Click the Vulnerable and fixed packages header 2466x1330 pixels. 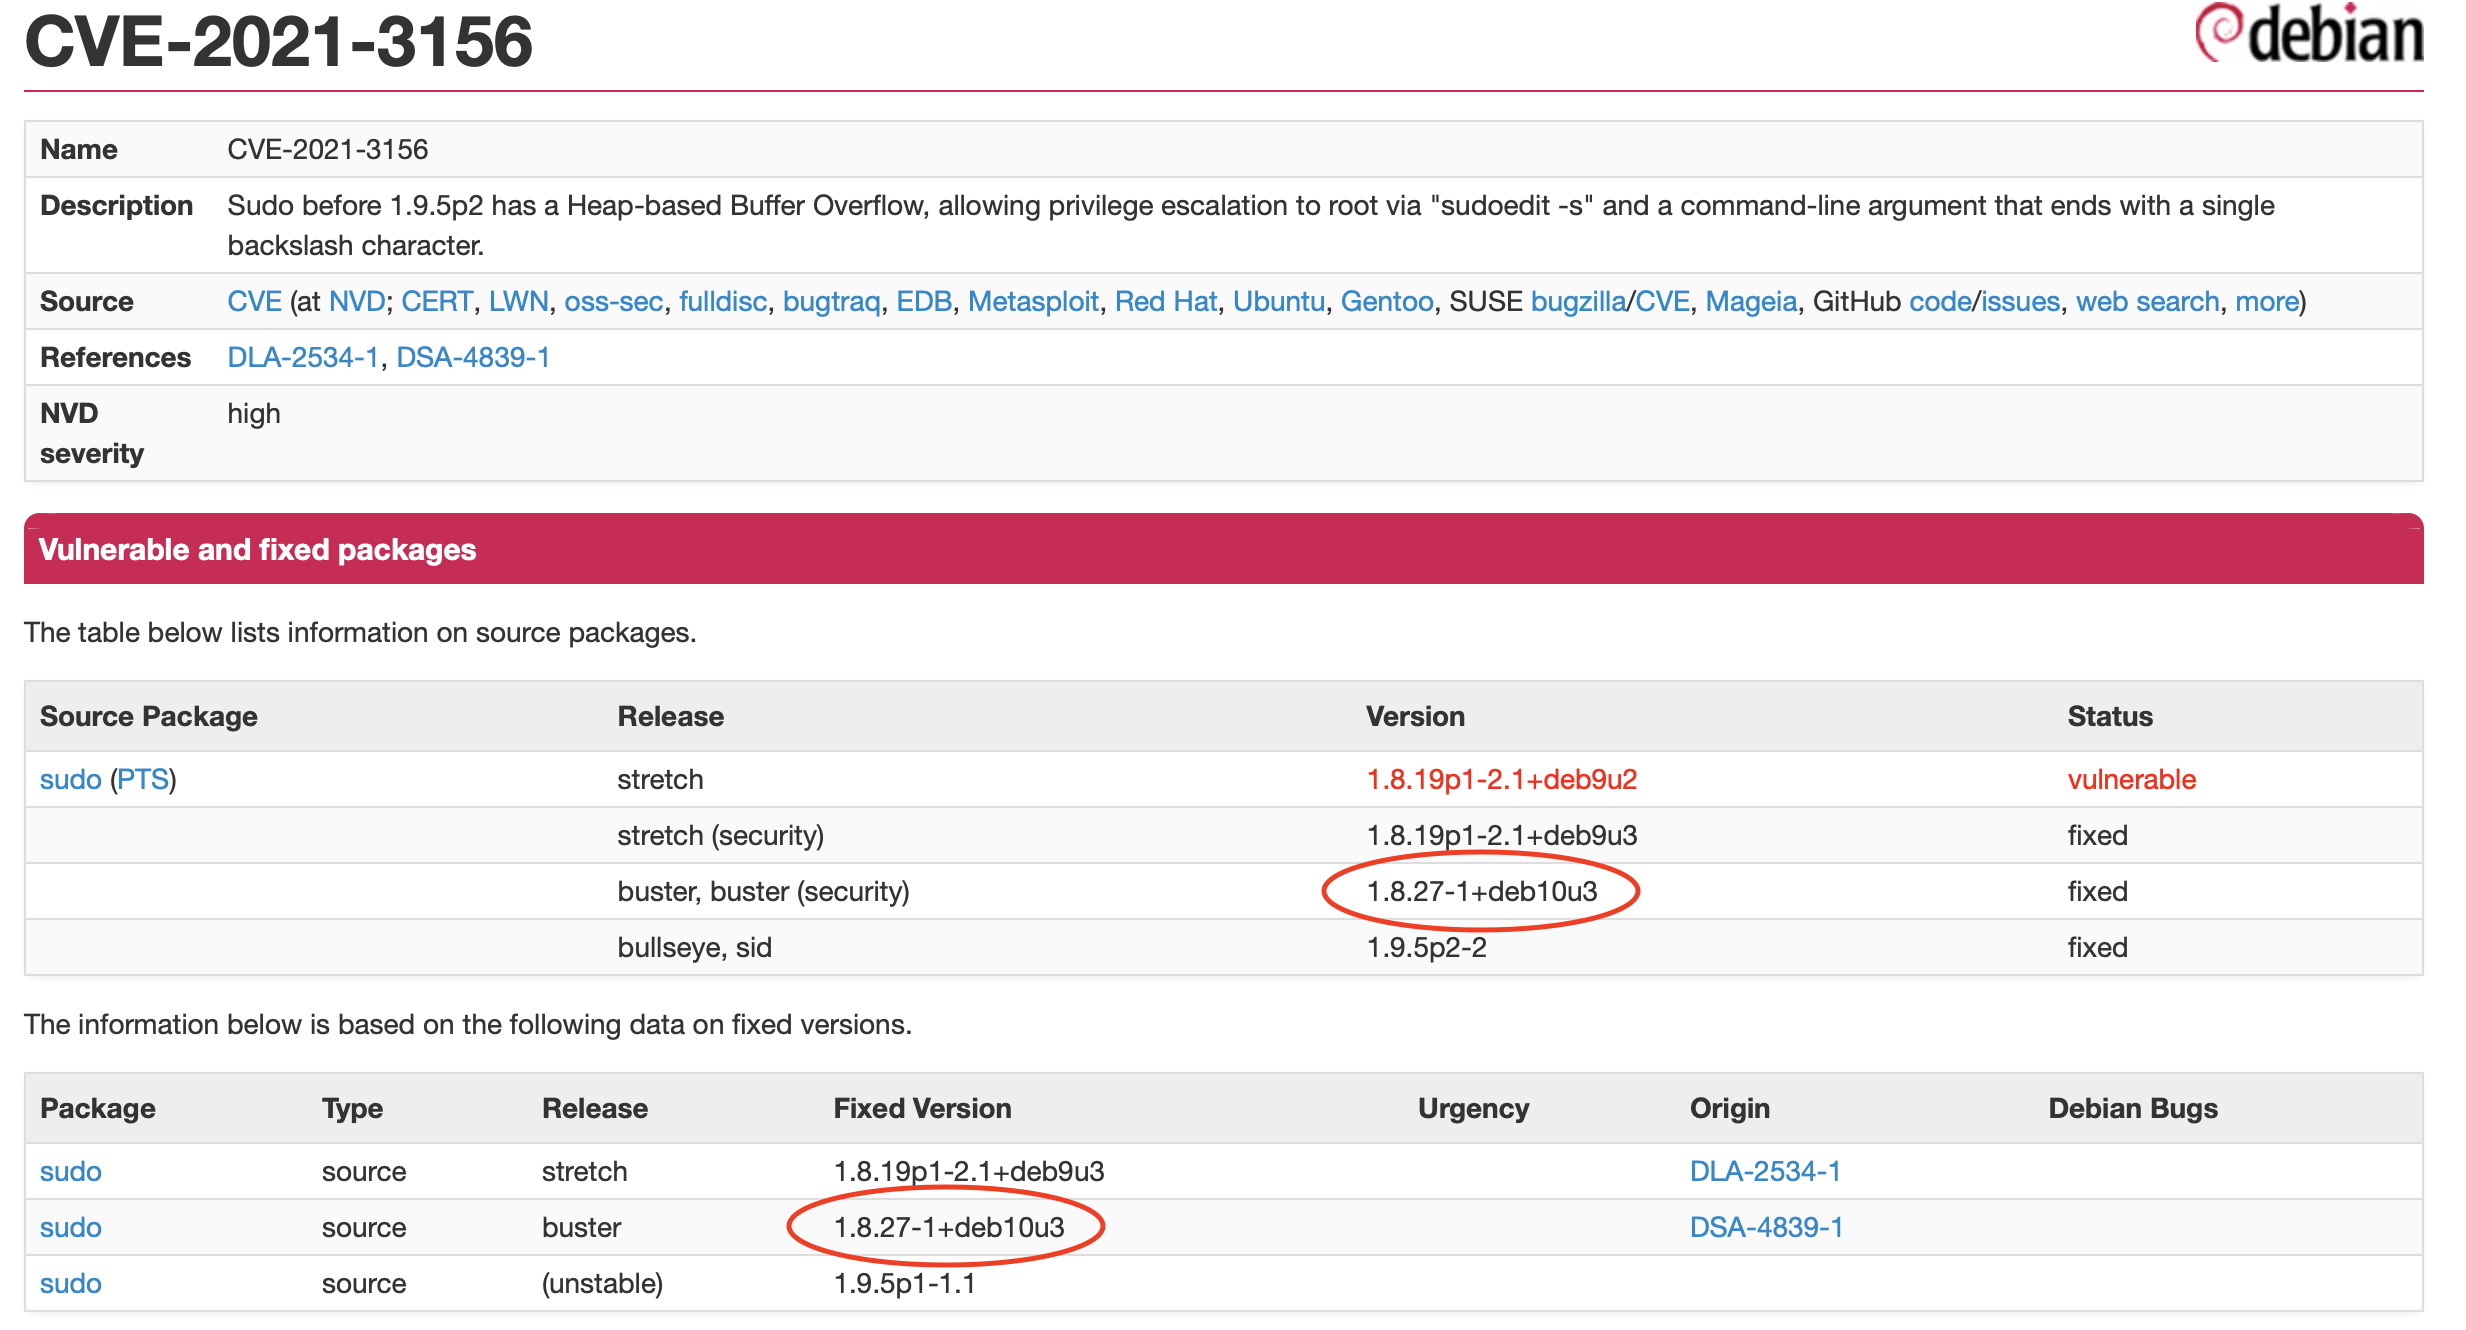[257, 549]
